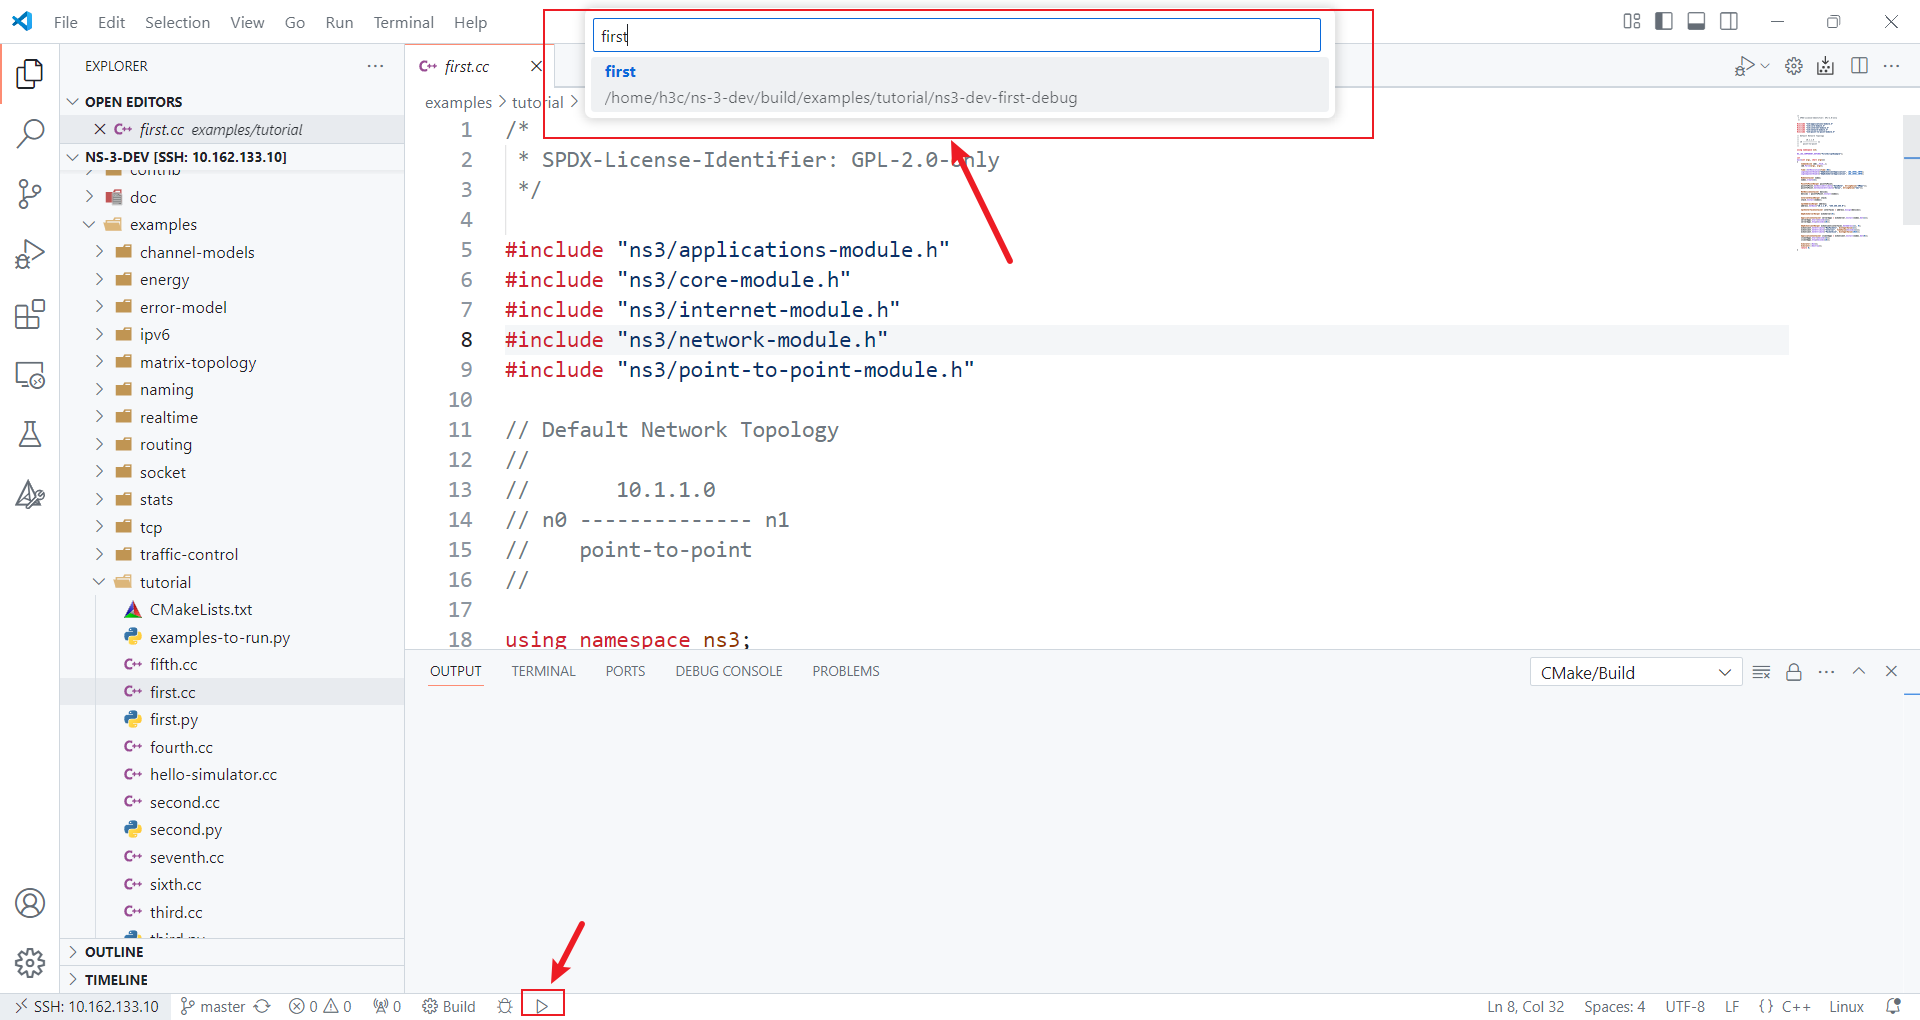Open the Source Control view
The height and width of the screenshot is (1020, 1920).
(30, 194)
